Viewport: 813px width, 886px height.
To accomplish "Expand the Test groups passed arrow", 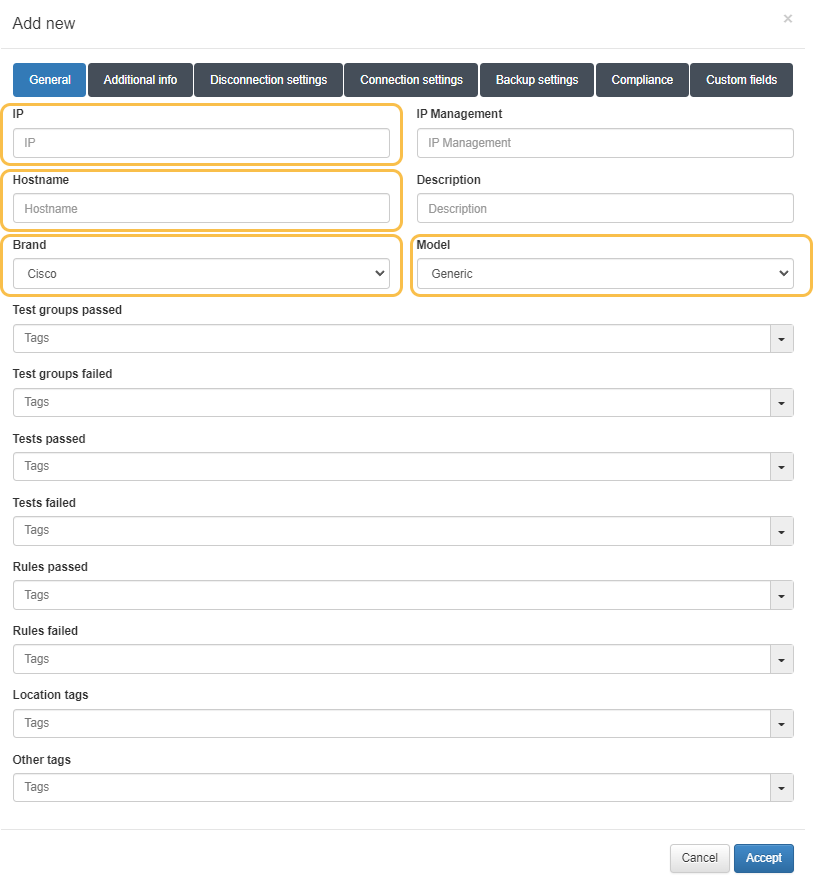I will [781, 339].
